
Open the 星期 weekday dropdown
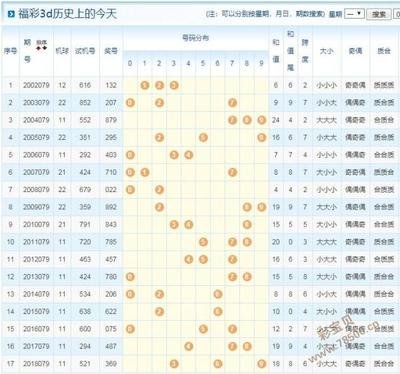click(354, 14)
